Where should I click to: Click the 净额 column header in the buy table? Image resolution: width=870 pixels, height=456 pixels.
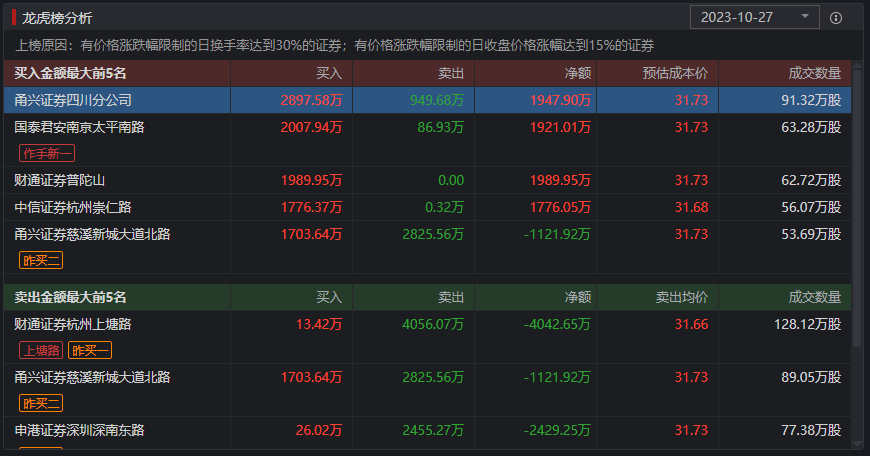click(578, 73)
